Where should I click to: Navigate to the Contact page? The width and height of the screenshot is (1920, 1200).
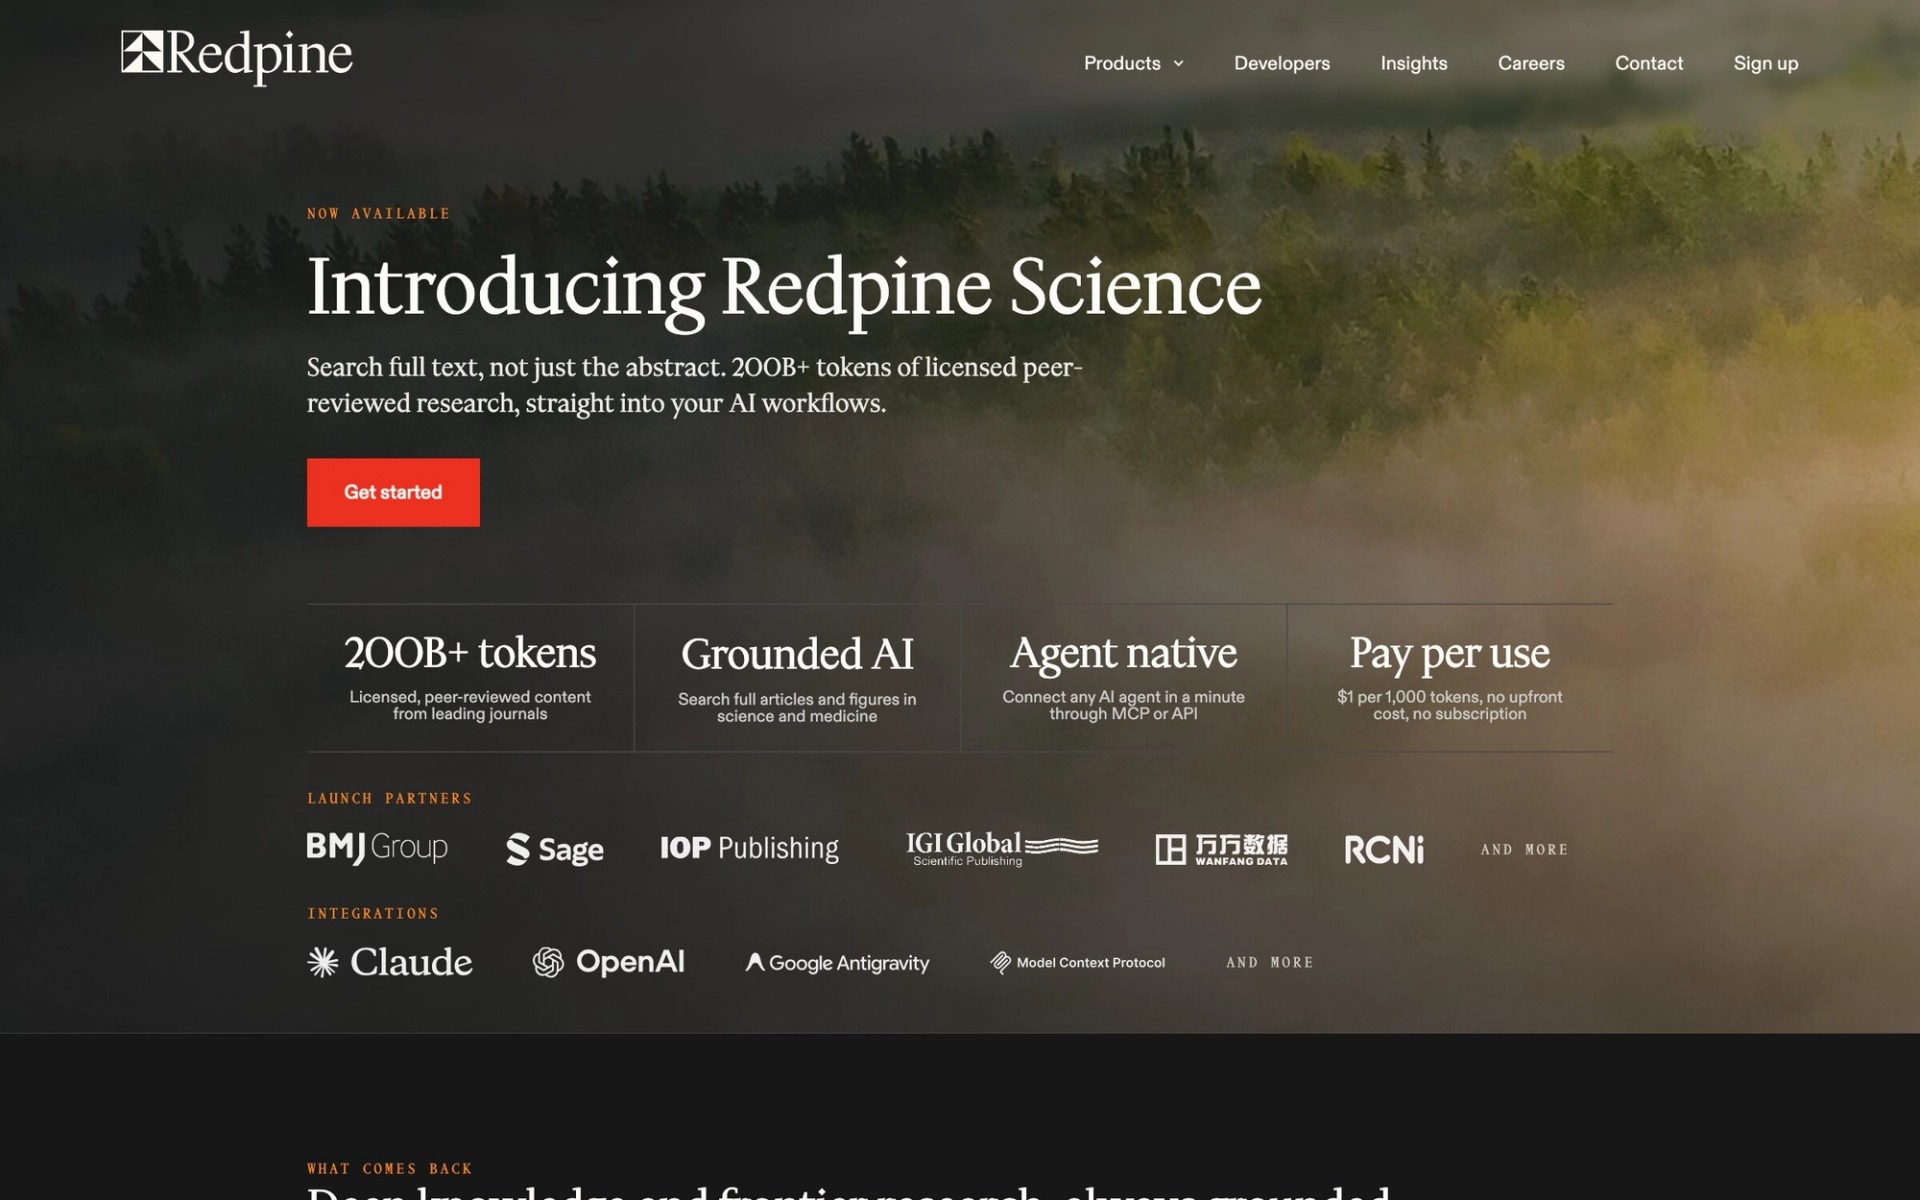click(x=1648, y=63)
